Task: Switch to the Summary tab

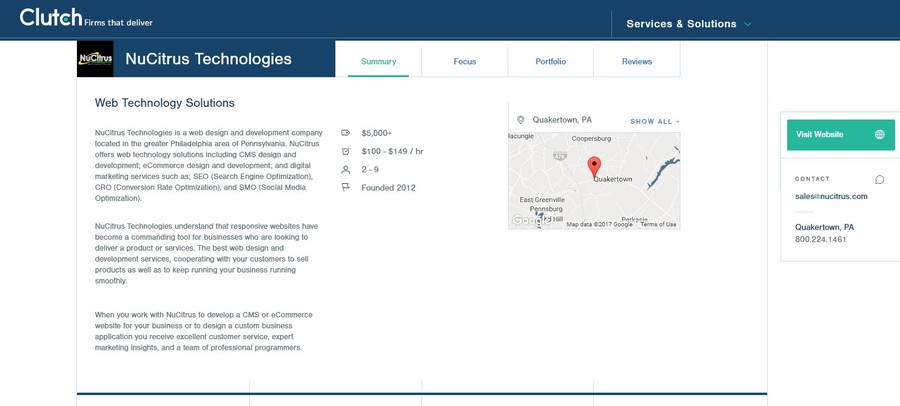Action: 378,61
